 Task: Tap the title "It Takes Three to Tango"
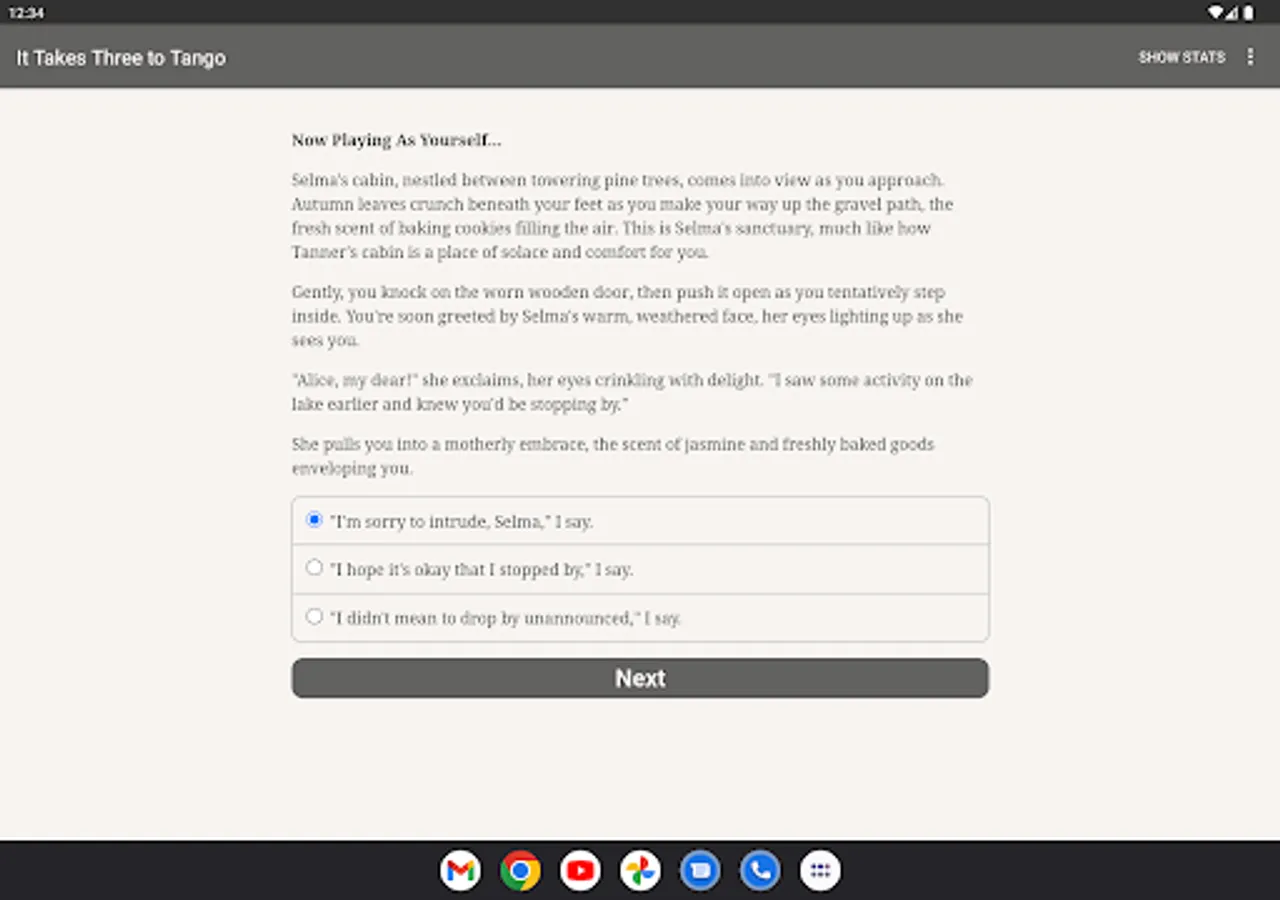coord(120,57)
